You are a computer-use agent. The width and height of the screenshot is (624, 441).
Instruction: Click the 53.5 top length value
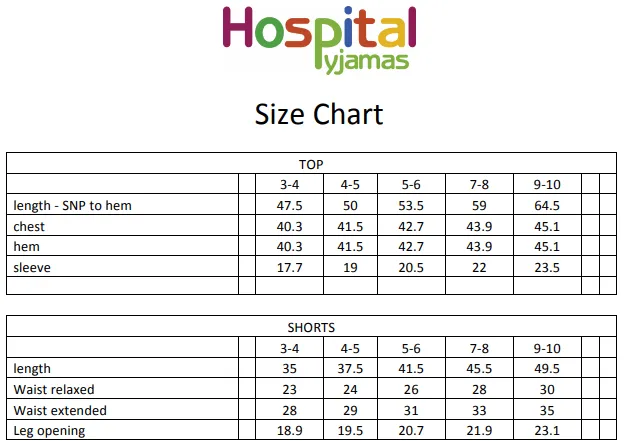coord(411,206)
